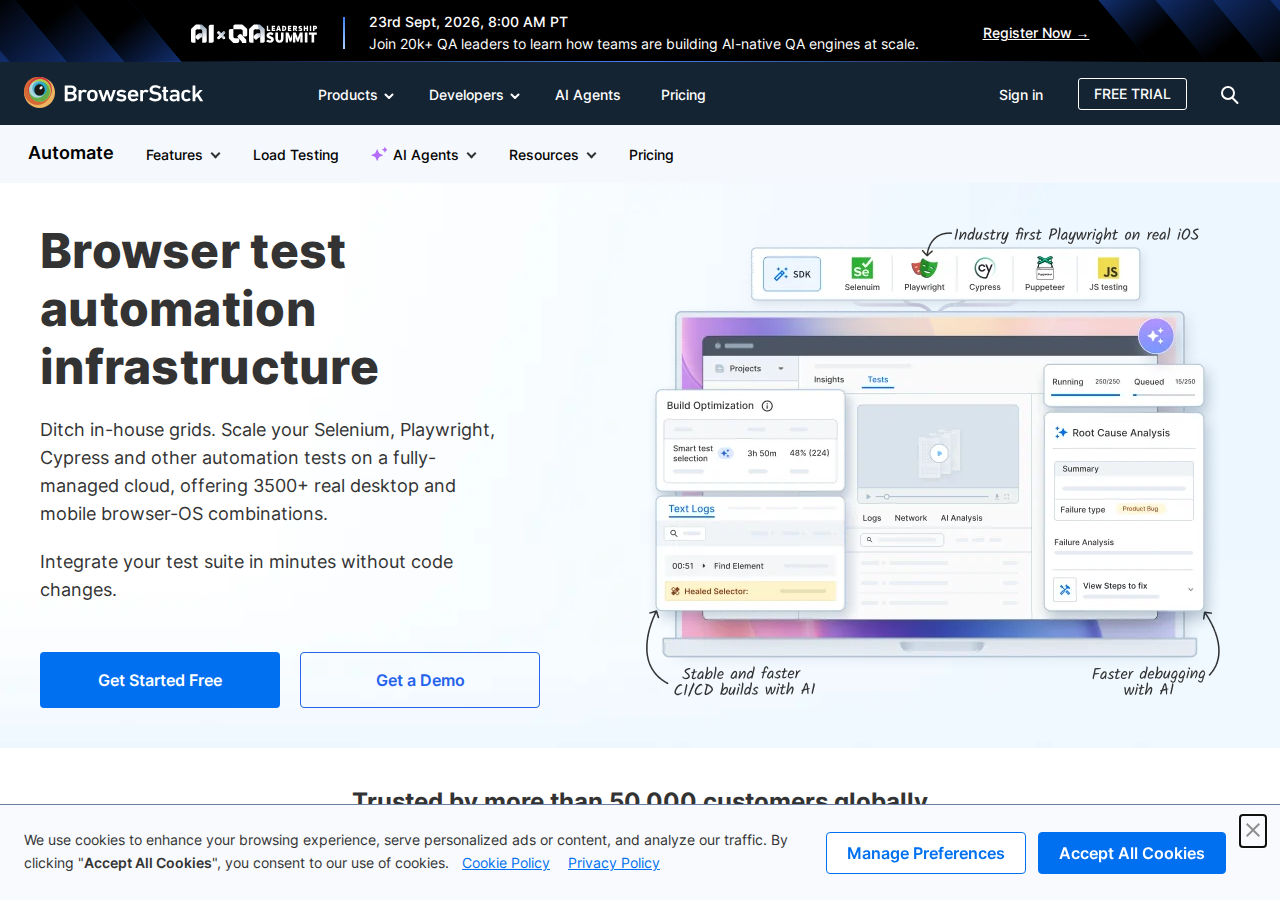Screen dimensions: 1280x900
Task: Open Pricing in top navigation bar
Action: [683, 95]
